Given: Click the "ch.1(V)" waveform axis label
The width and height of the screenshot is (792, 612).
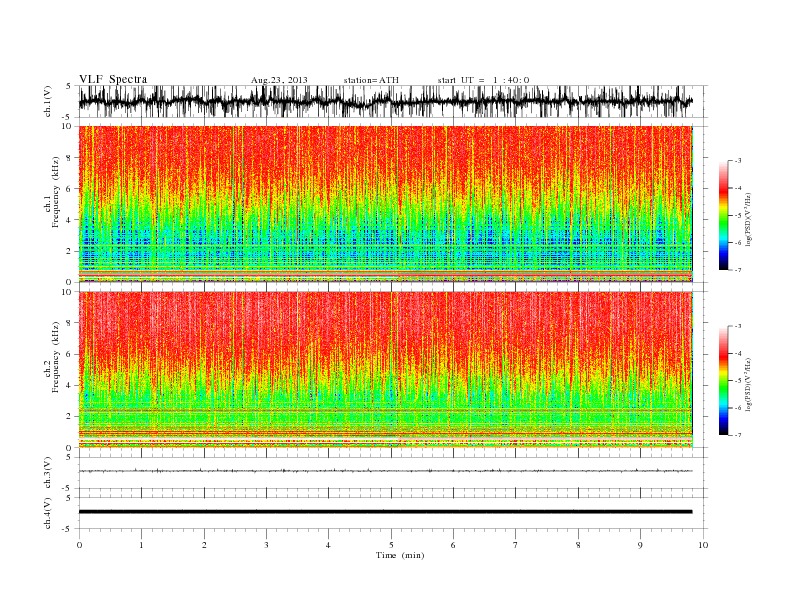Looking at the screenshot, I should [47, 101].
